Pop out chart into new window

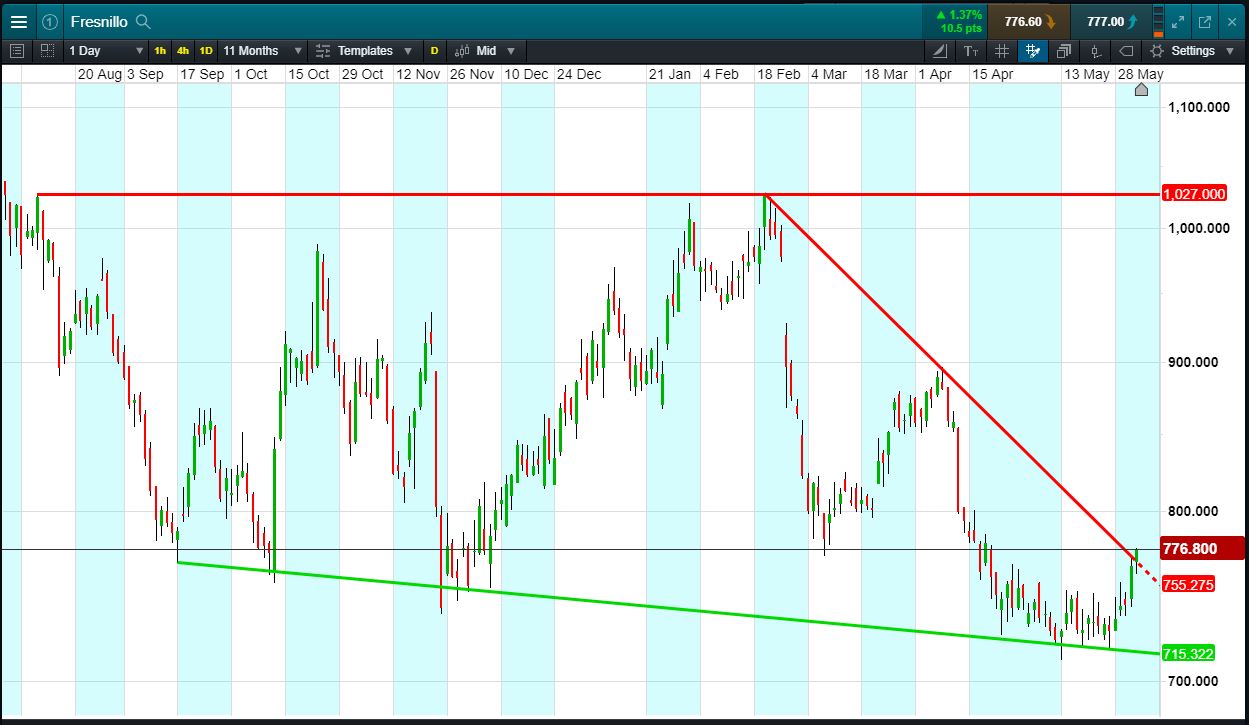1204,21
